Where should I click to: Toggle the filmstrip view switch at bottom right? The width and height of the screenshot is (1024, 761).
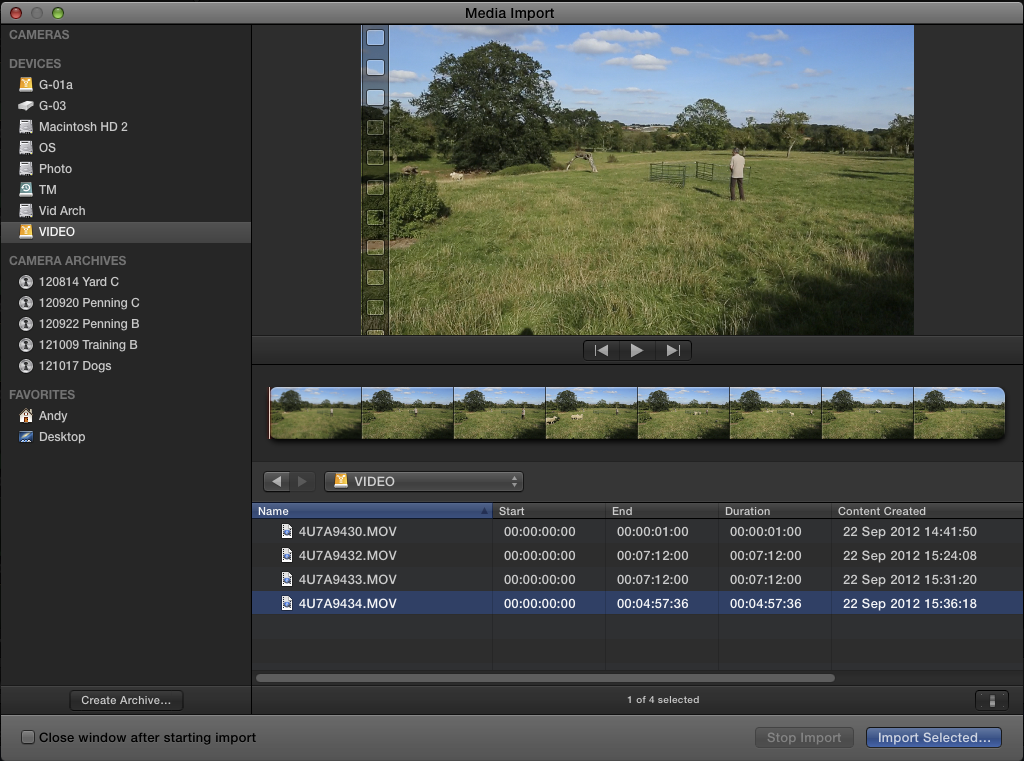coord(991,700)
